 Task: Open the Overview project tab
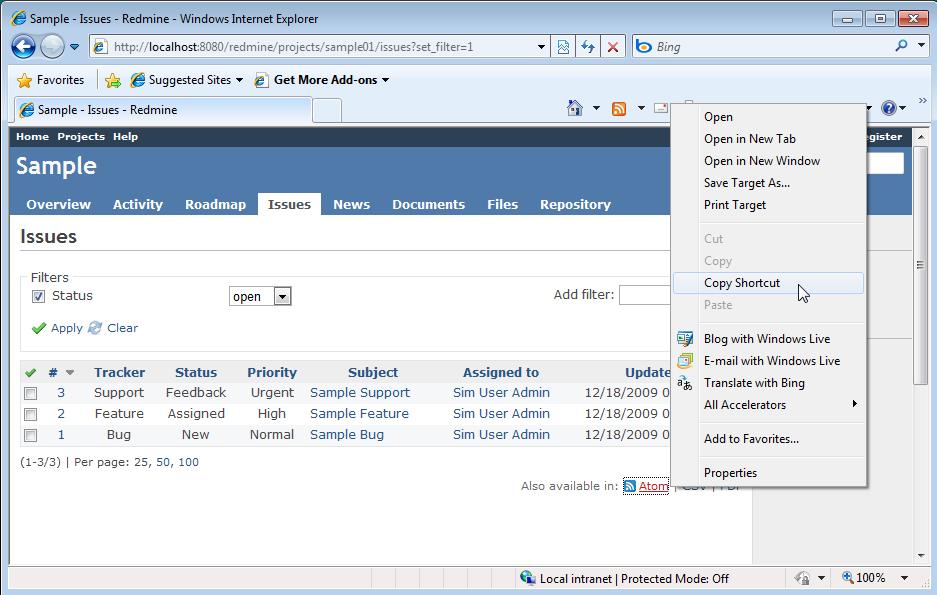[x=59, y=204]
